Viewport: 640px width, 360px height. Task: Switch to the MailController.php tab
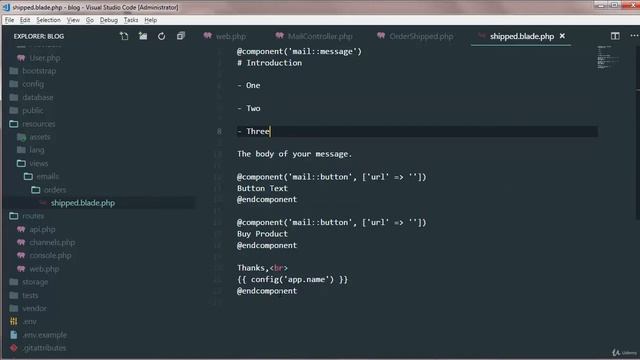point(320,36)
